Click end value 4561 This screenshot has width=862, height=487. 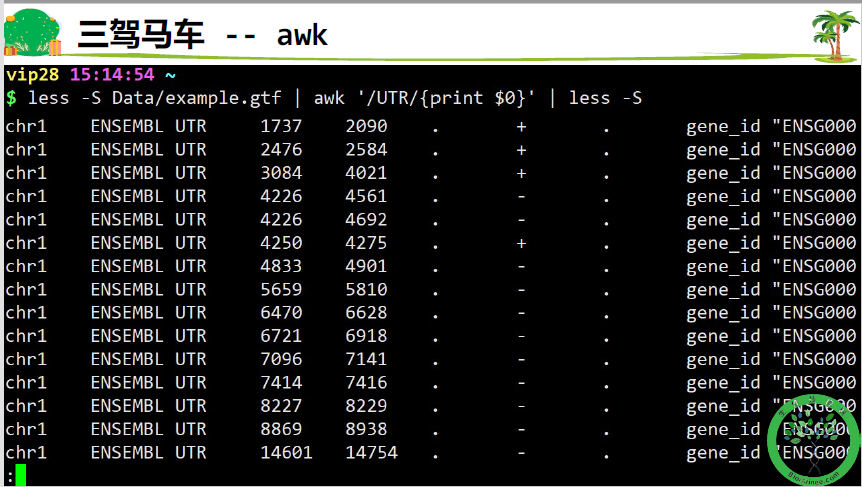point(366,196)
